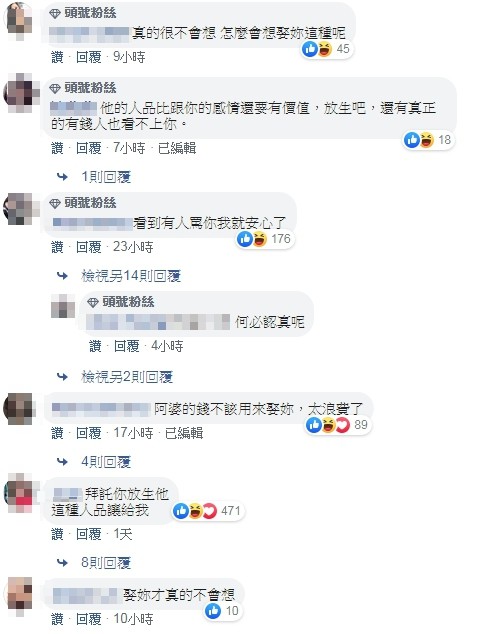
Task: Click the thumbs-up icon beside count 10
Action: coord(213,611)
